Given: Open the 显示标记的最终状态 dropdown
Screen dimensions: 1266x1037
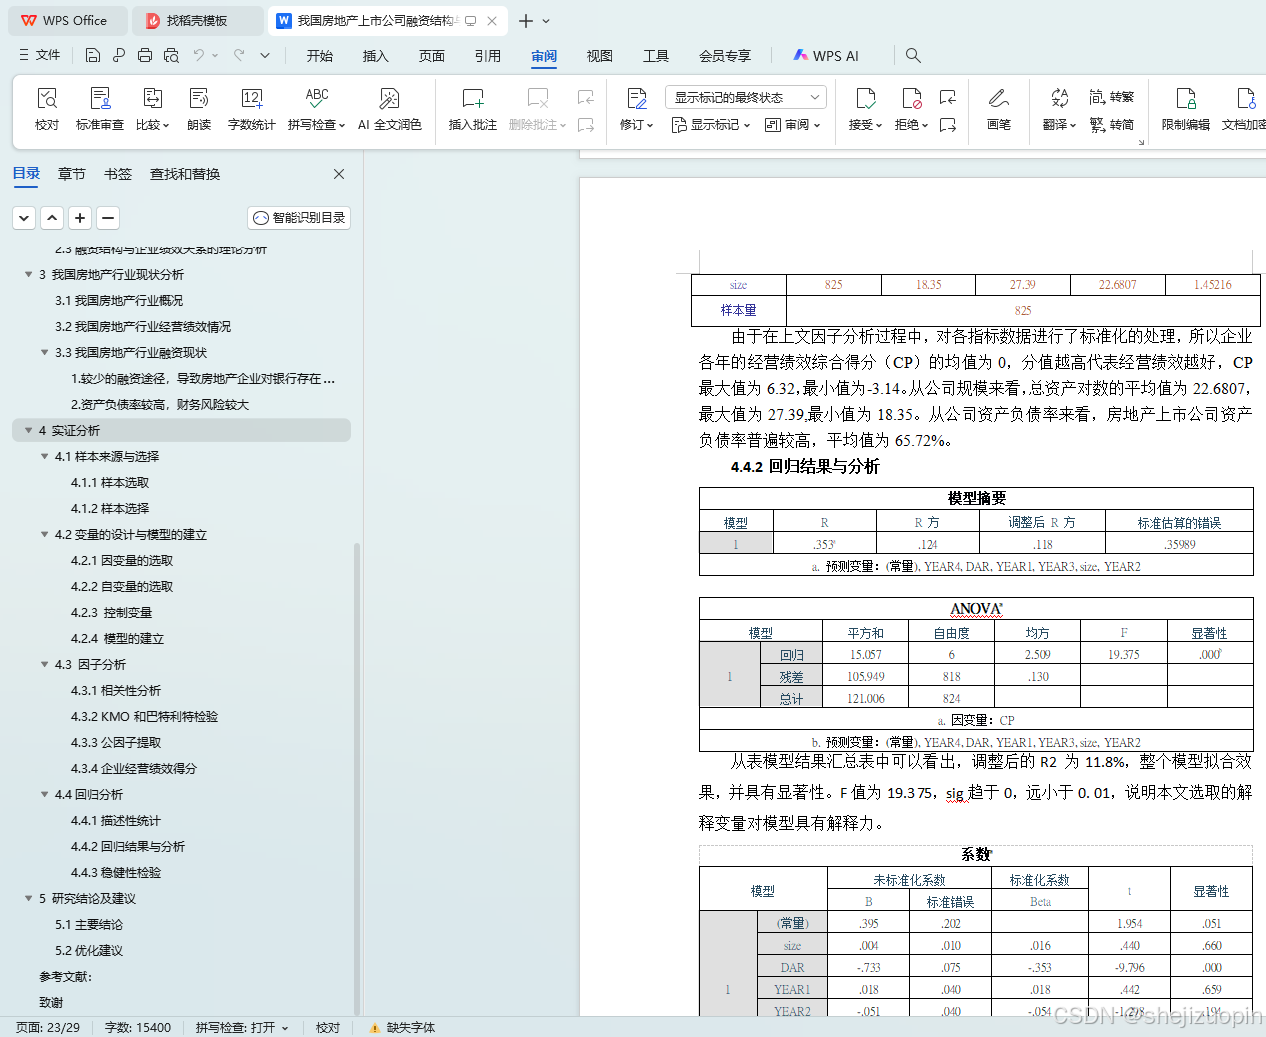Looking at the screenshot, I should [x=745, y=97].
